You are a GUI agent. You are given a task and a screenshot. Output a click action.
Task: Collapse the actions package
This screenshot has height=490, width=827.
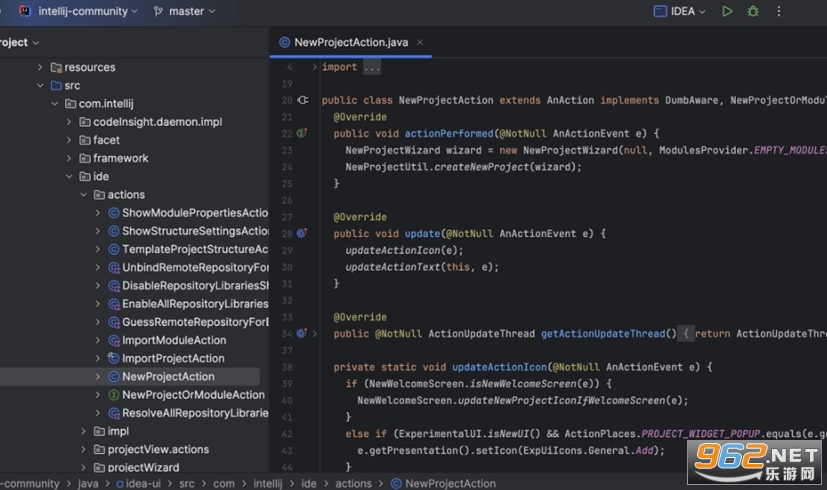(83, 195)
